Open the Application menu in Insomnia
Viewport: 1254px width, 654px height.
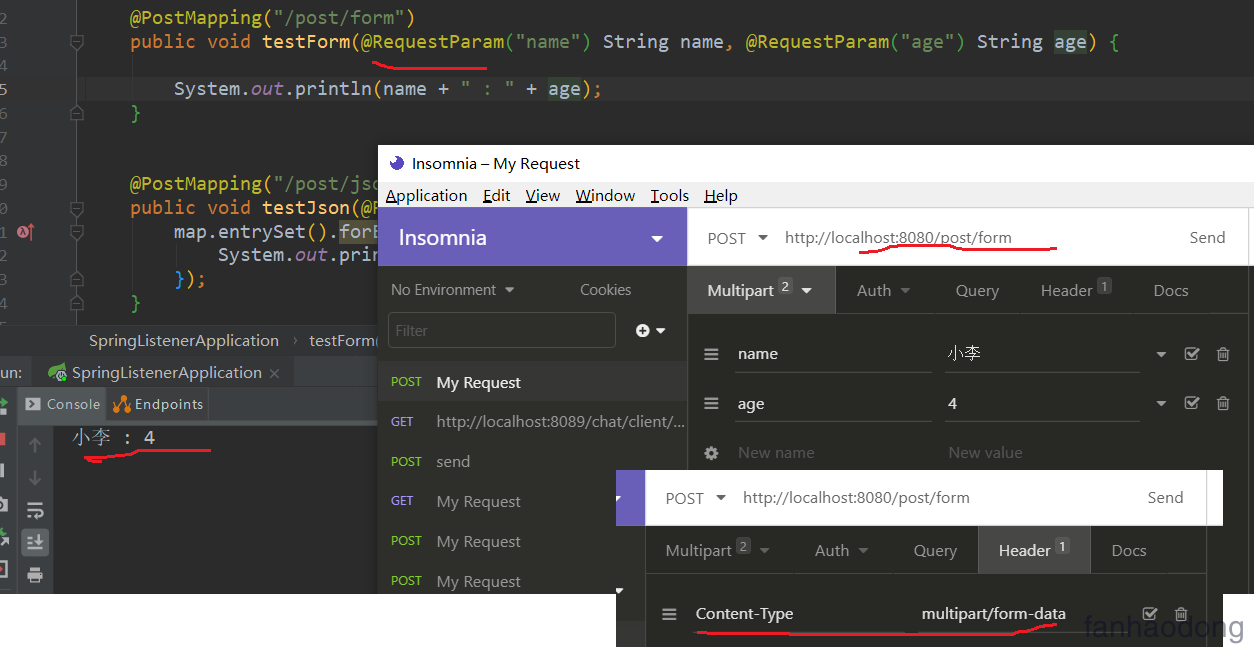426,195
